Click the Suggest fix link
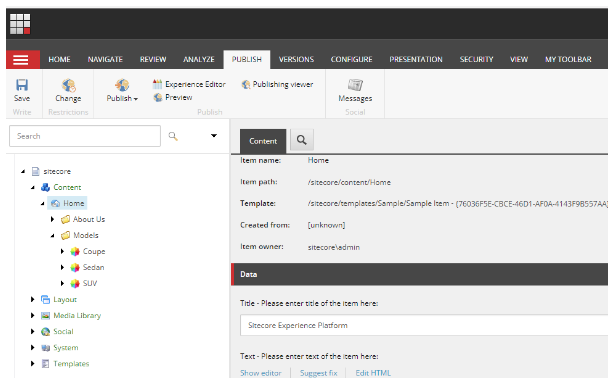 click(x=318, y=373)
